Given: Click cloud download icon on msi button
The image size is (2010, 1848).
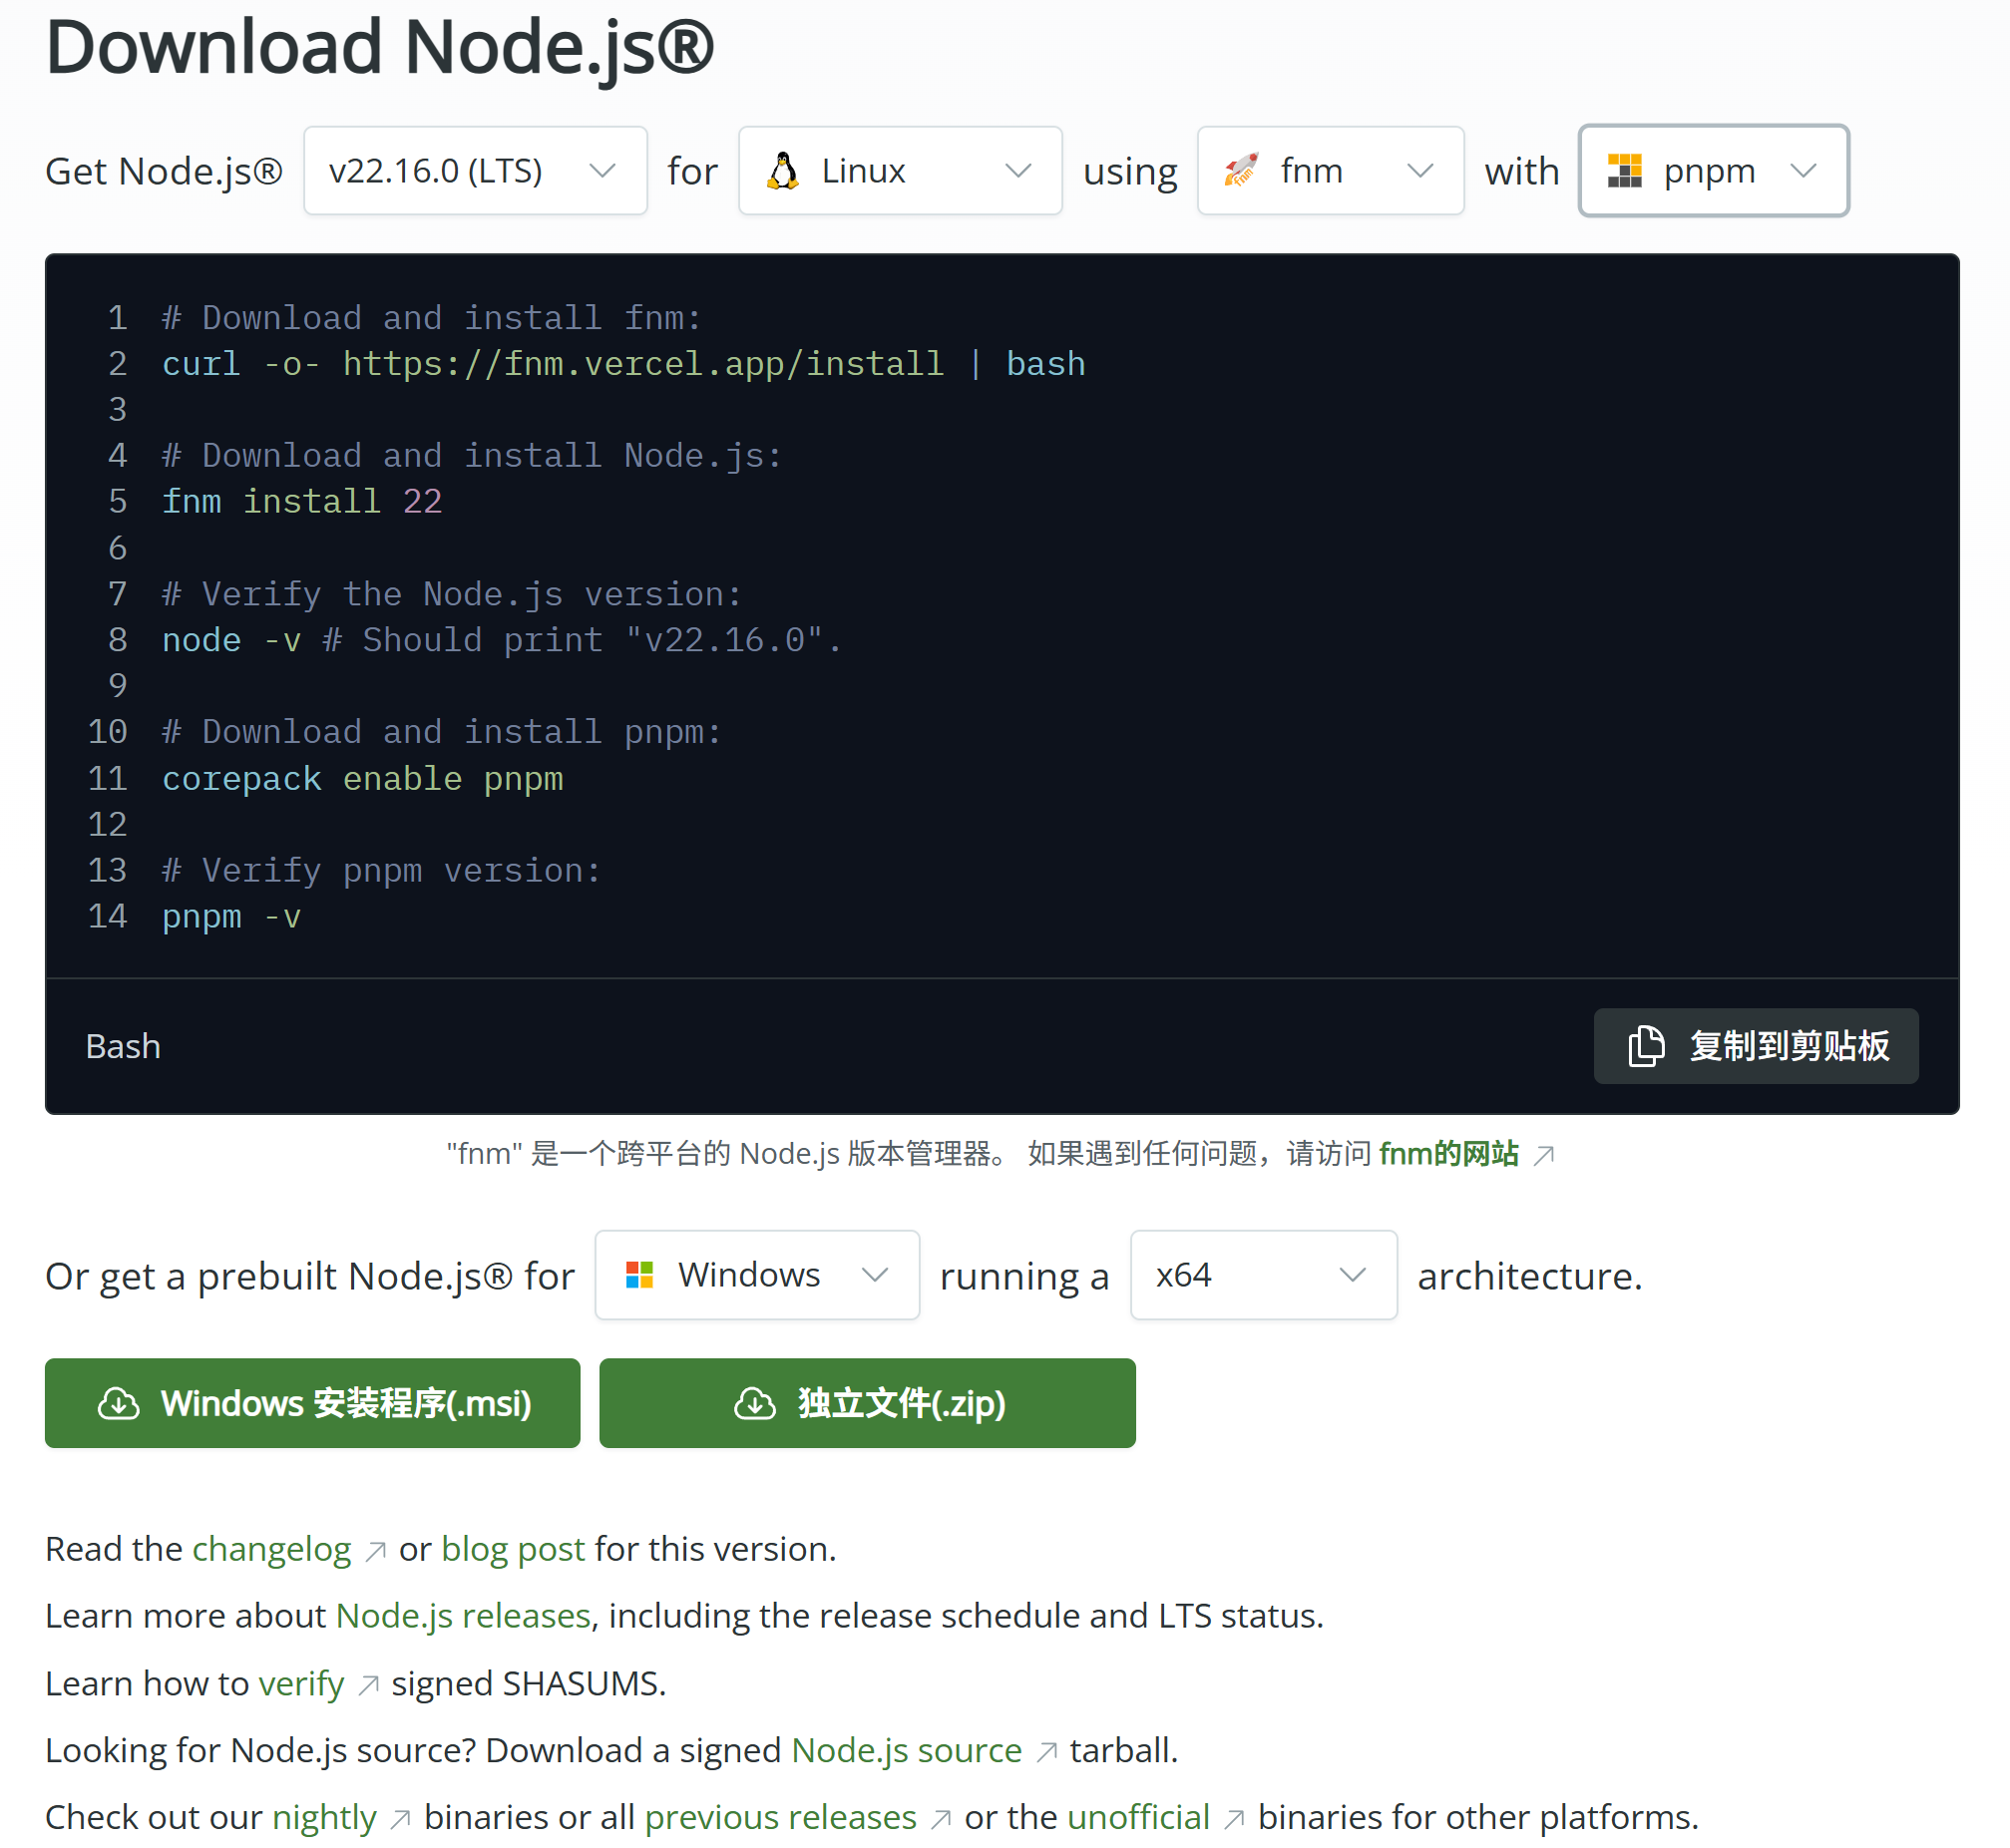Looking at the screenshot, I should click(118, 1403).
